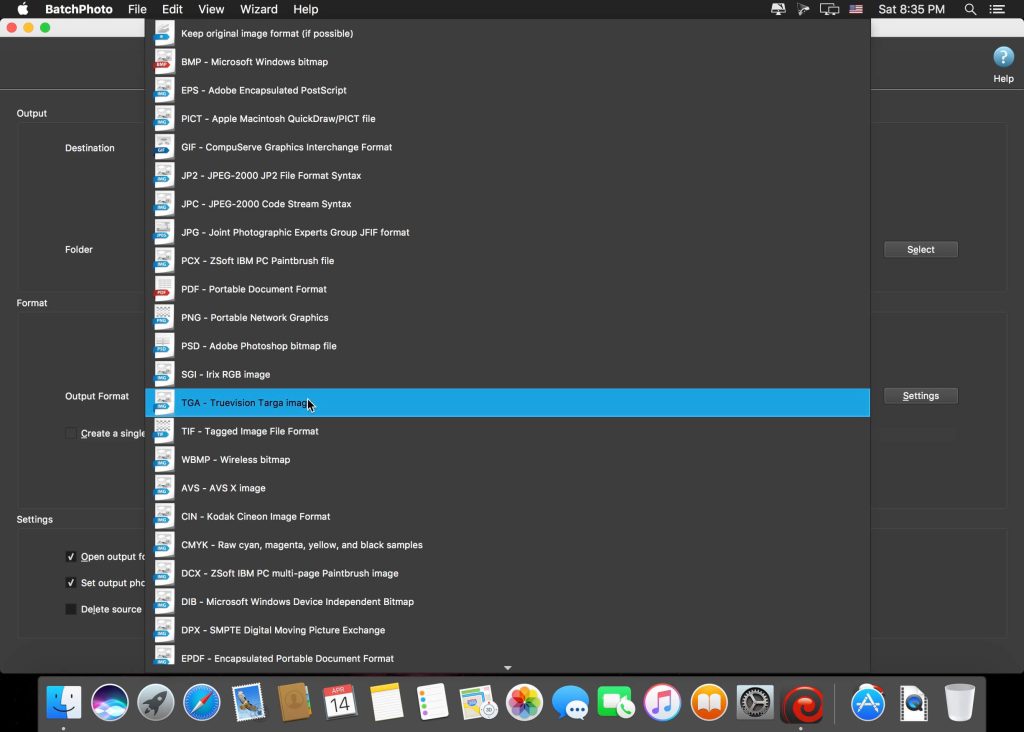Click the PNG format icon in list

164,318
